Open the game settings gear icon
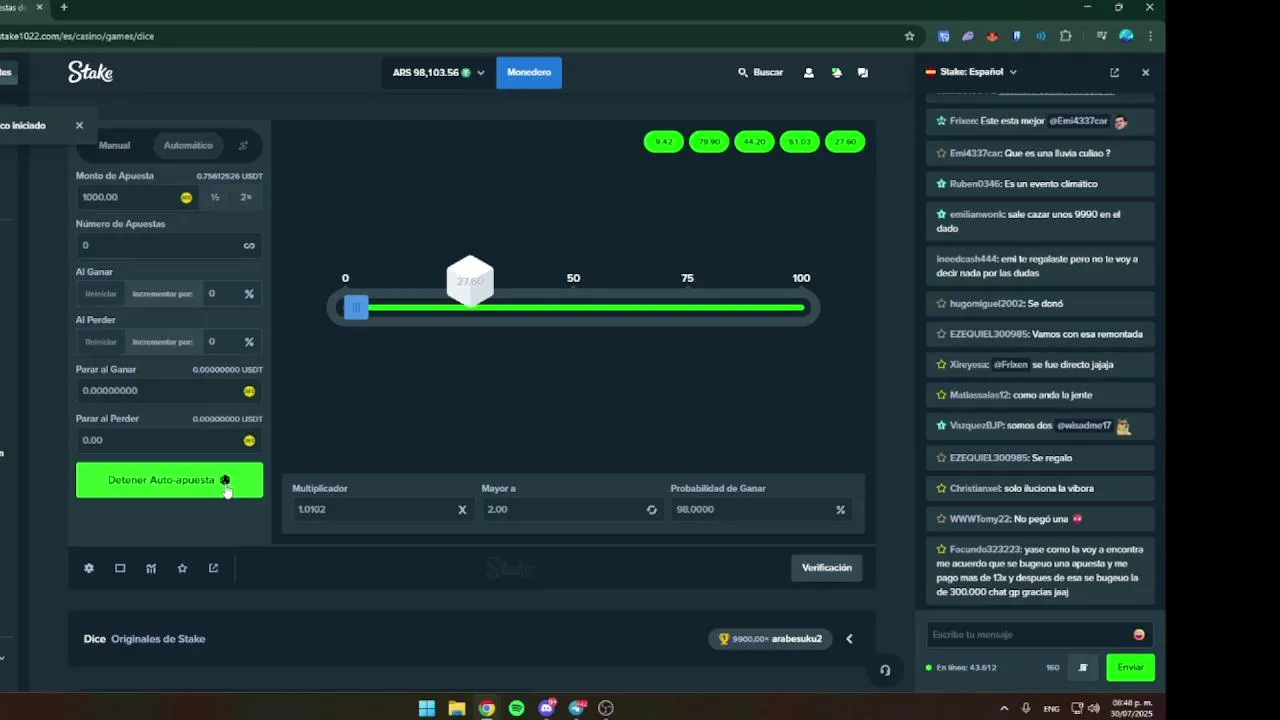This screenshot has height=720, width=1280. [x=89, y=568]
